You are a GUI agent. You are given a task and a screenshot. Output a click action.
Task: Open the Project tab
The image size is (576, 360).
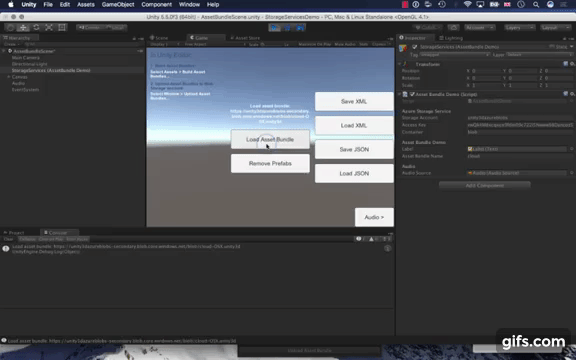click(14, 233)
